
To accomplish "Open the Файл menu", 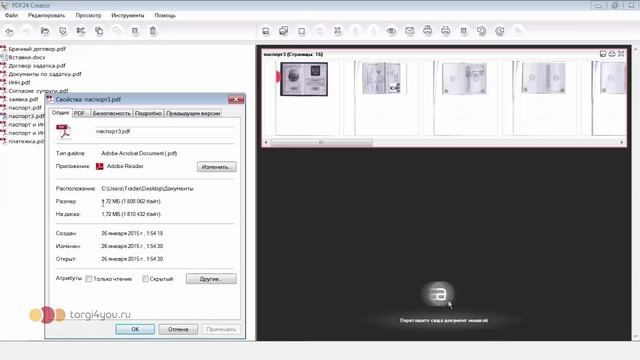I will pyautogui.click(x=11, y=15).
